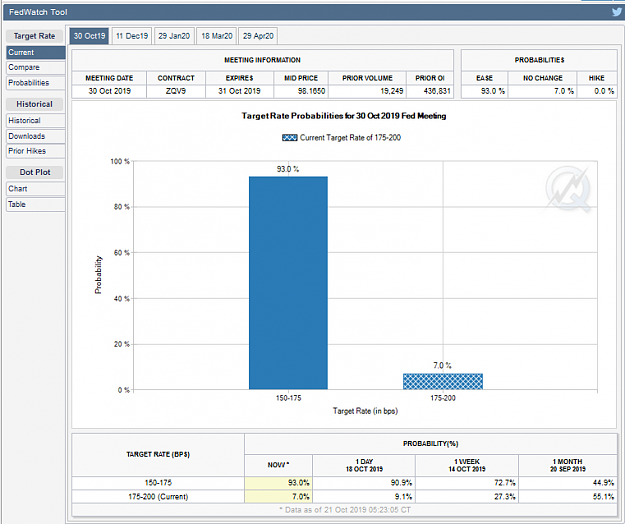Open Probabilities under Target Rate
This screenshot has height=524, width=625.
click(x=35, y=83)
